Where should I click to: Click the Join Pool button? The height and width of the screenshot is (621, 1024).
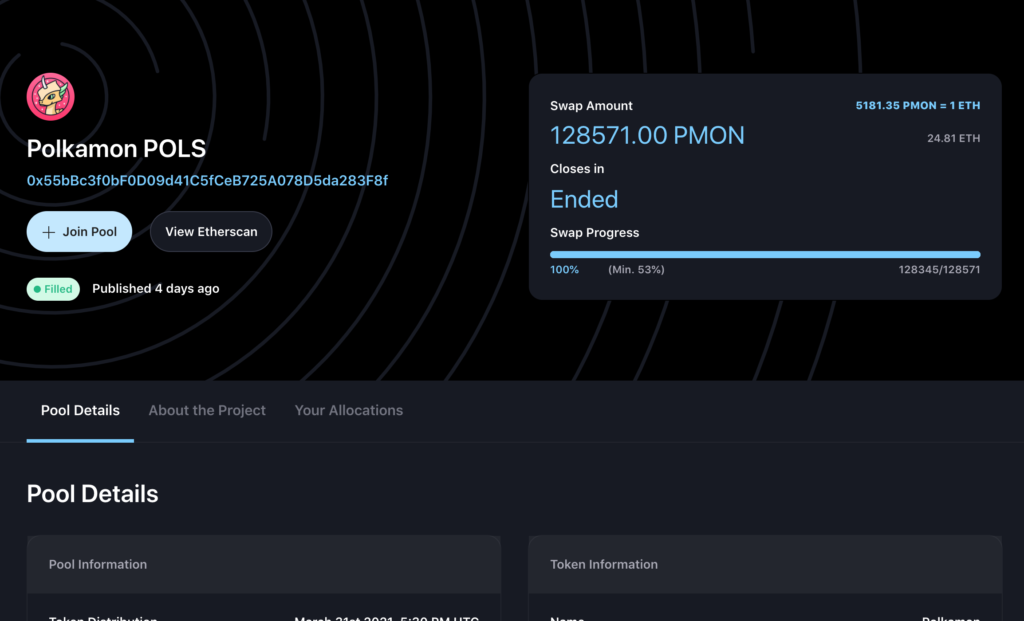click(x=79, y=231)
